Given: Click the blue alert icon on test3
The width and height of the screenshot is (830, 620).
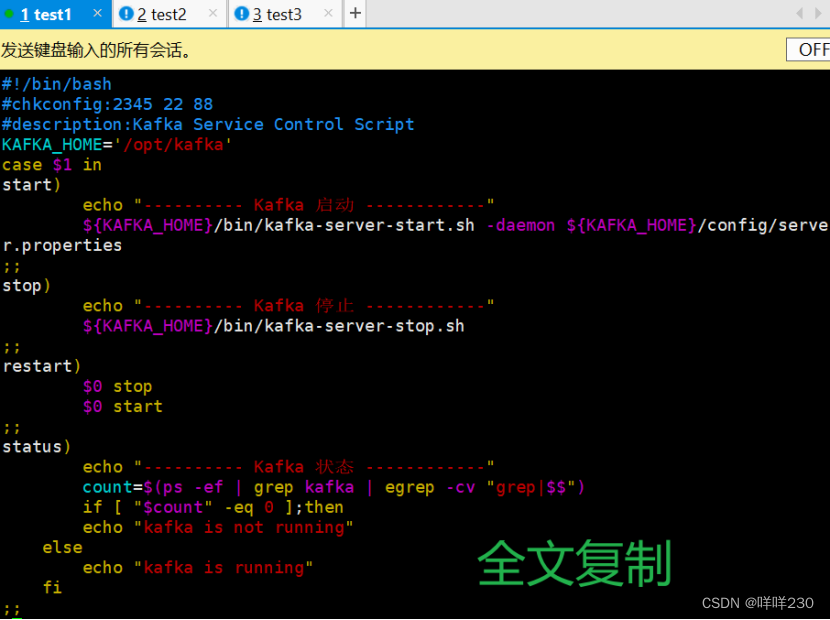Looking at the screenshot, I should [x=241, y=13].
